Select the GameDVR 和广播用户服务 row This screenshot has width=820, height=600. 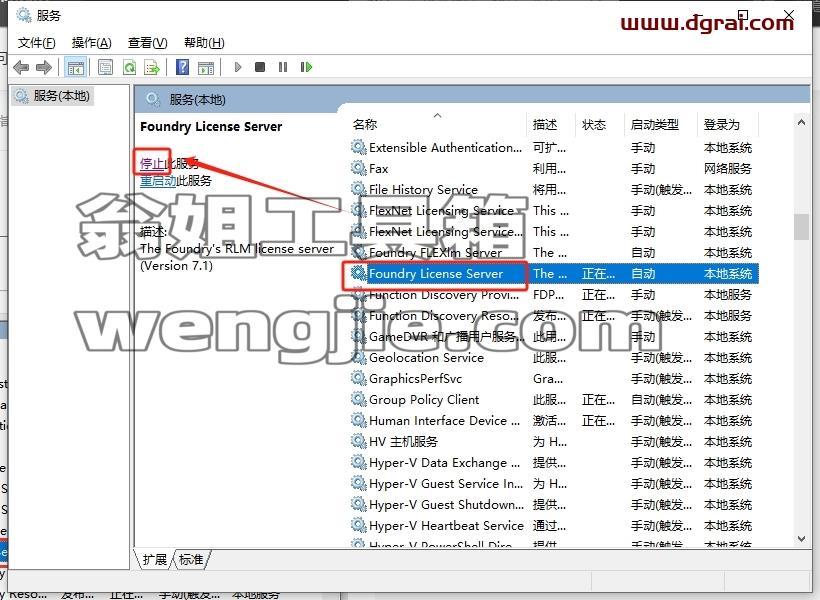tap(553, 336)
